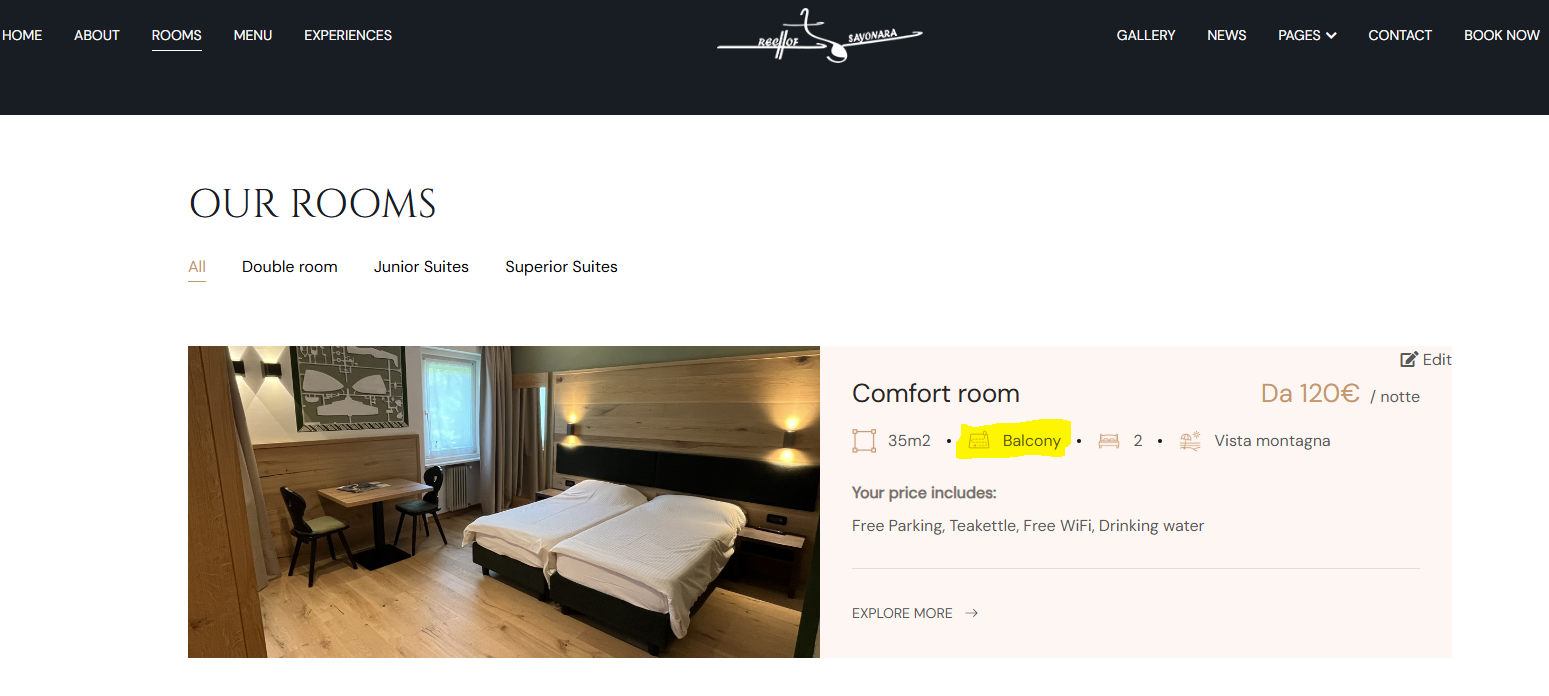The height and width of the screenshot is (696, 1549).
Task: Open the Rooms menu item
Action: click(x=177, y=35)
